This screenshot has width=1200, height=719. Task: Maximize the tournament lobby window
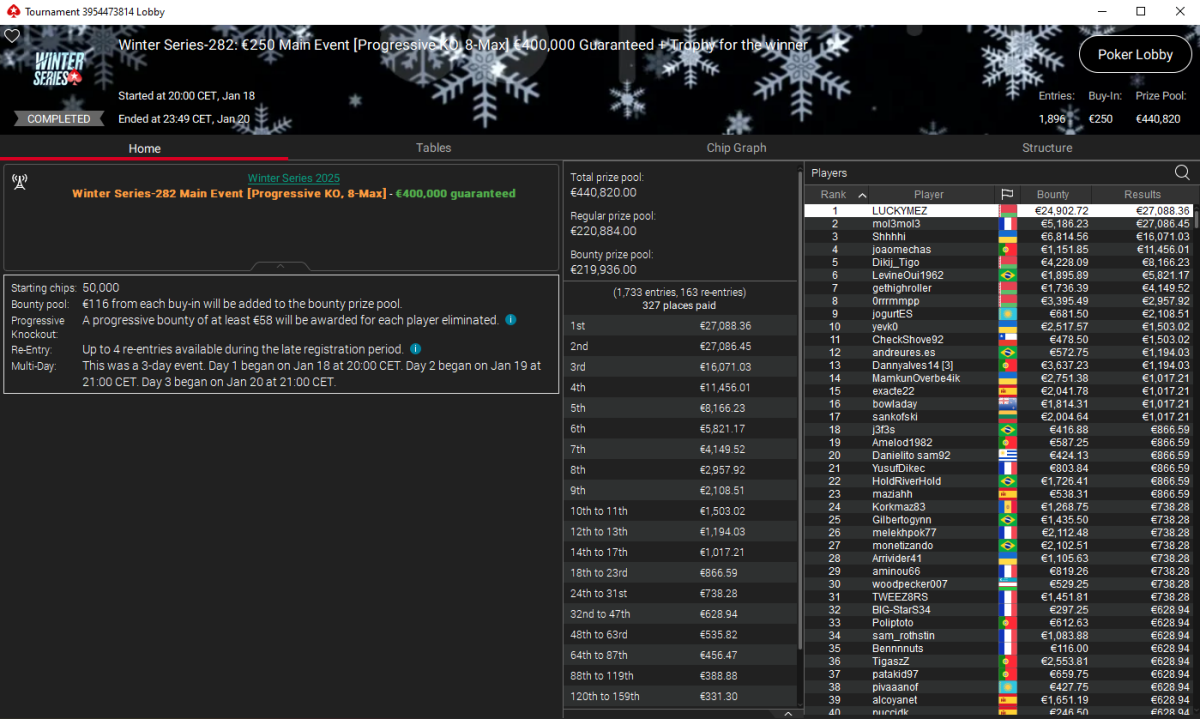click(x=1140, y=11)
